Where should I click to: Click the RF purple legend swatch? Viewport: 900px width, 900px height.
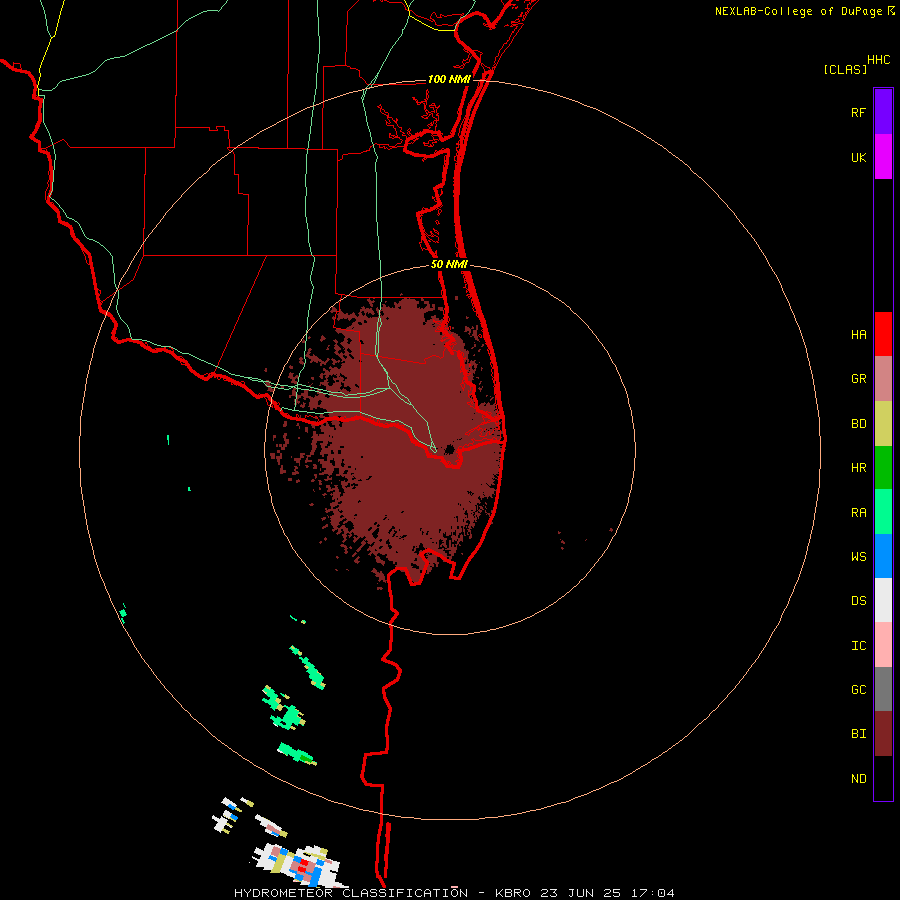(x=883, y=112)
